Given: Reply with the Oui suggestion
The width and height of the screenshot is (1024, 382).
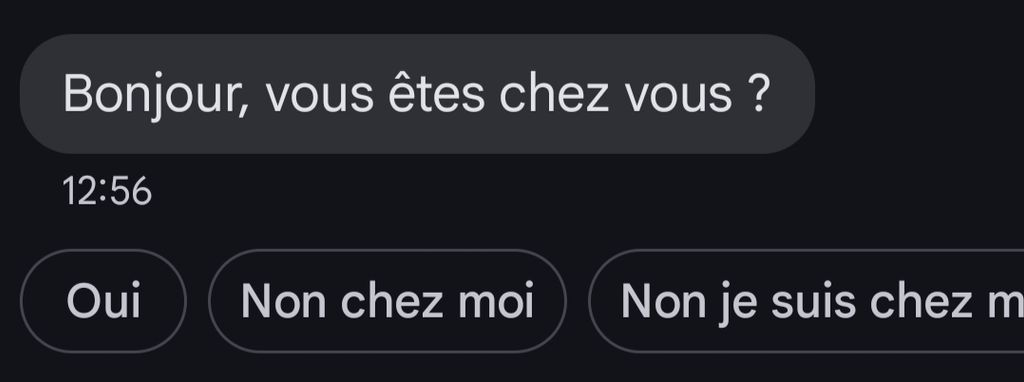Looking at the screenshot, I should click(103, 301).
